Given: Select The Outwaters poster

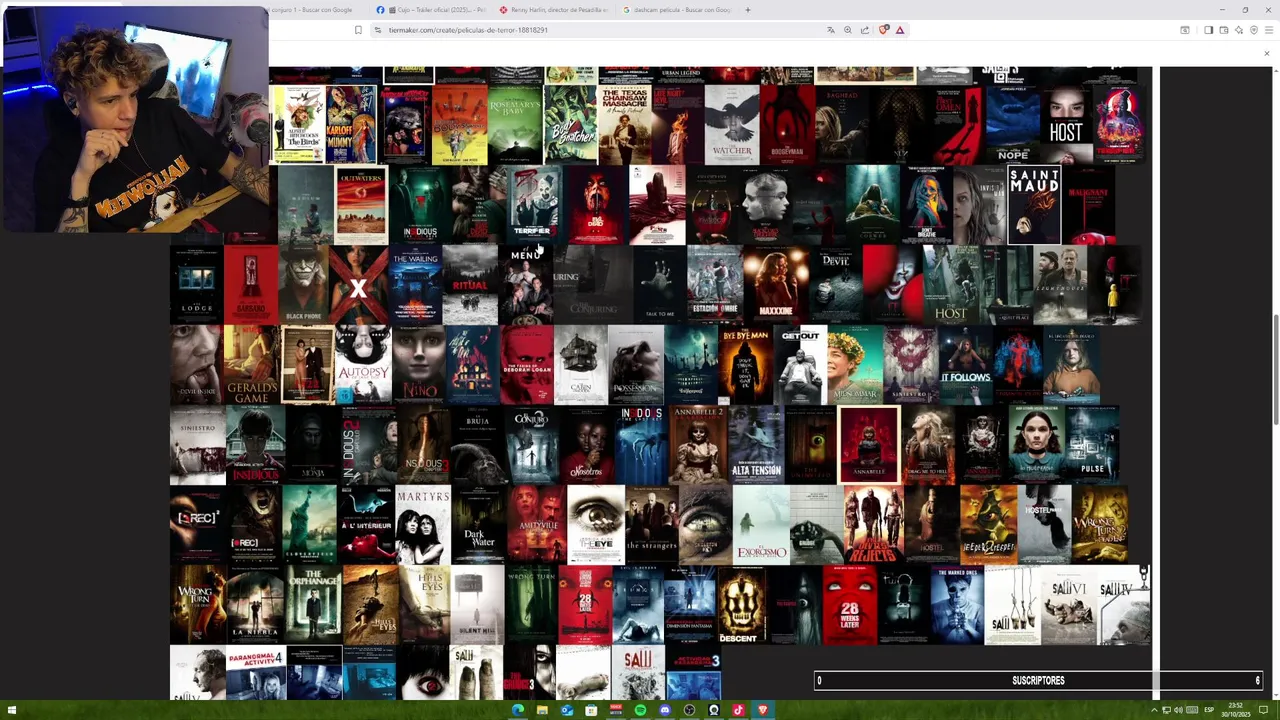Looking at the screenshot, I should click(360, 205).
